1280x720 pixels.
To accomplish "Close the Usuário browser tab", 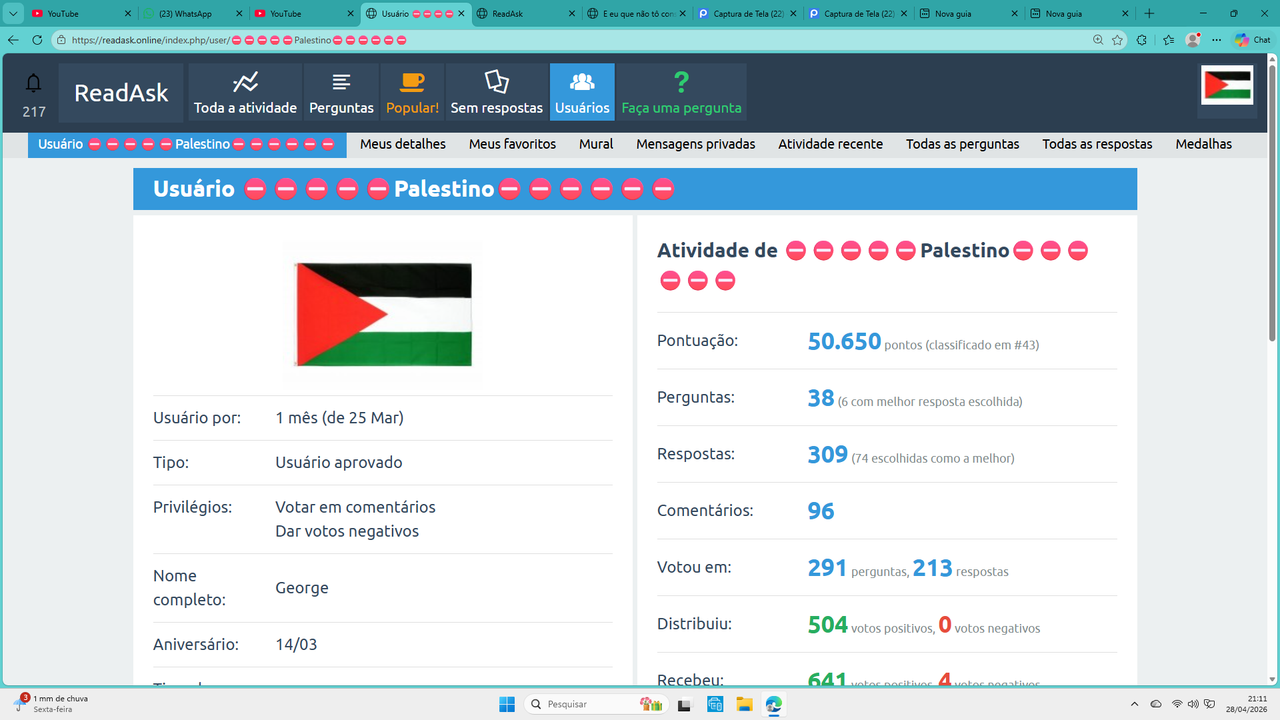I will tap(461, 14).
